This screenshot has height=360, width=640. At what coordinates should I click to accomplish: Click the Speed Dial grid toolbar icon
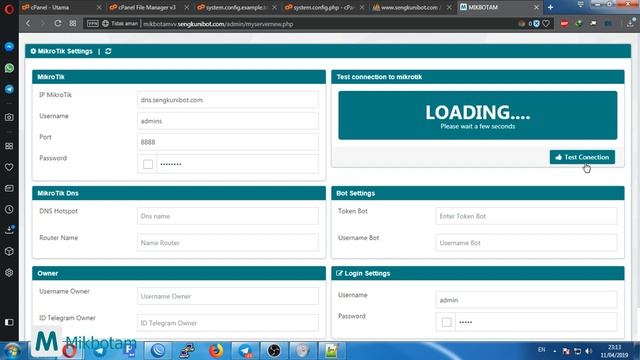point(73,24)
